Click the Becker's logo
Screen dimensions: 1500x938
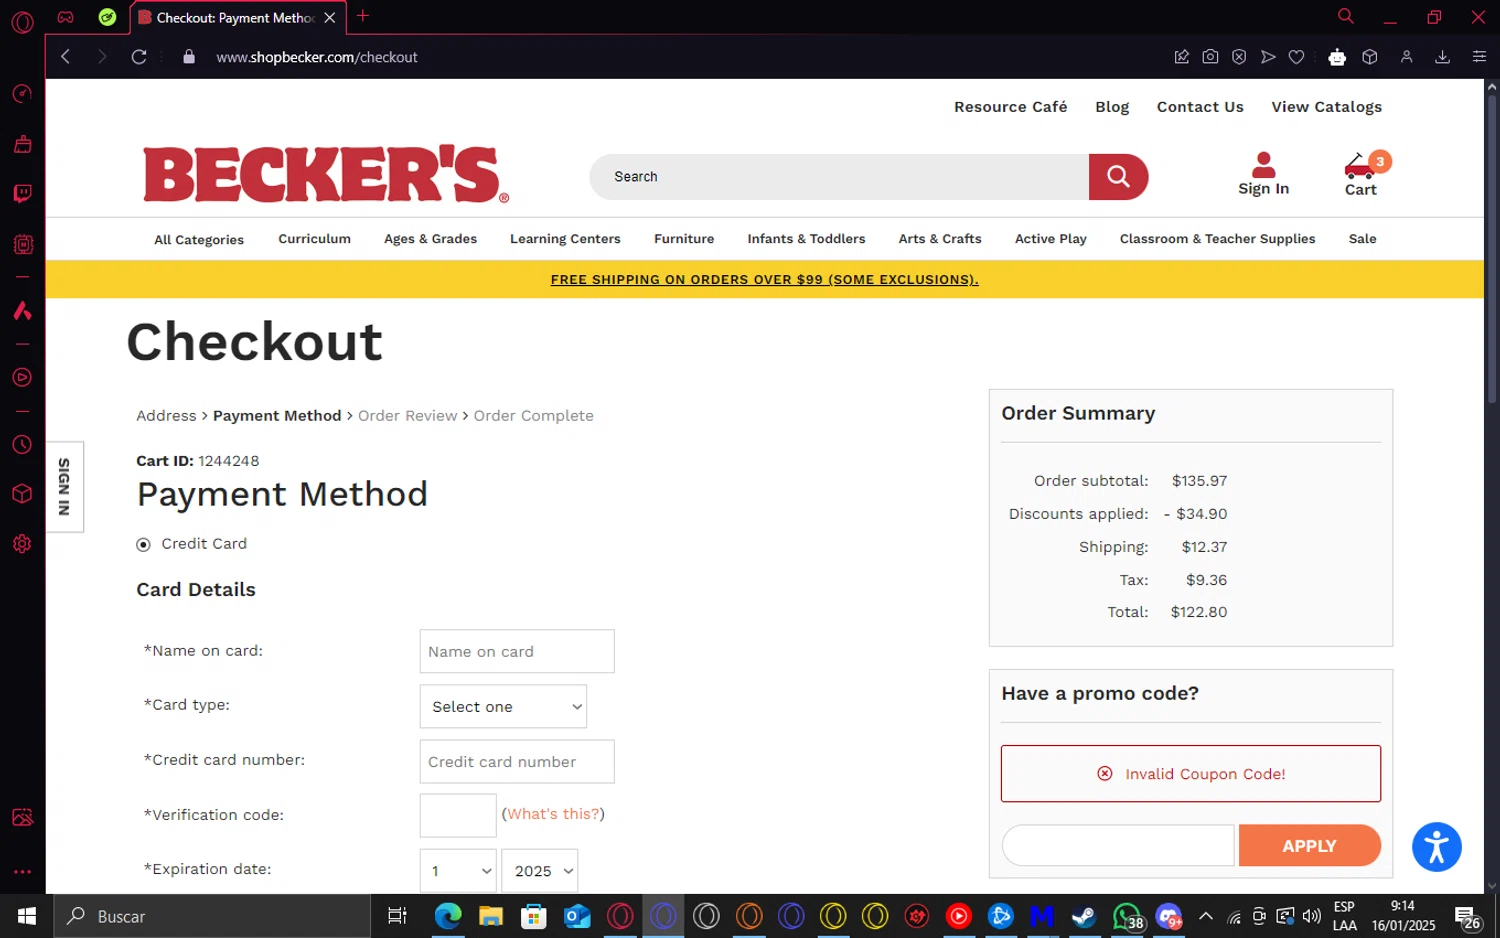(x=326, y=175)
